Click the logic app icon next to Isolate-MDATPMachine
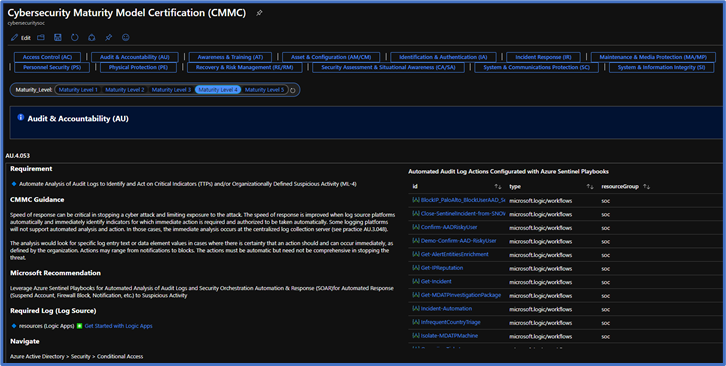The image size is (726, 366). tap(416, 335)
